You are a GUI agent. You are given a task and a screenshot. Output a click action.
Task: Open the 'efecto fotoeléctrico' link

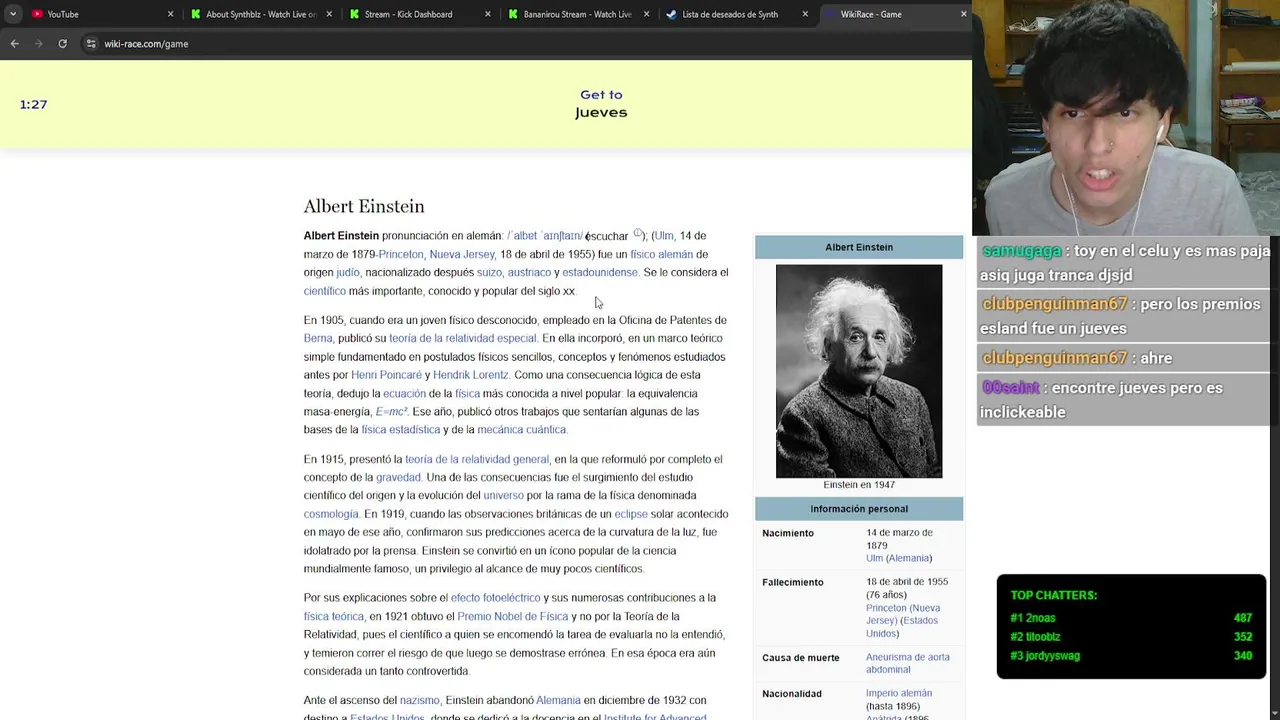tap(495, 598)
